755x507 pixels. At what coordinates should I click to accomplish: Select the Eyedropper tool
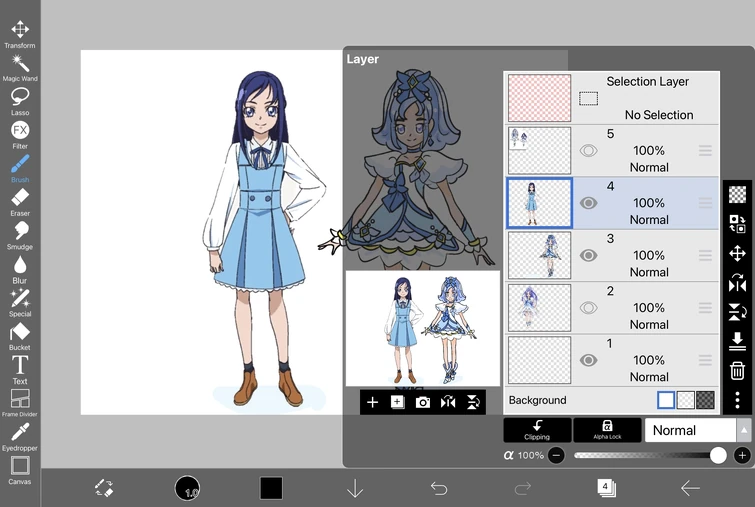[20, 437]
